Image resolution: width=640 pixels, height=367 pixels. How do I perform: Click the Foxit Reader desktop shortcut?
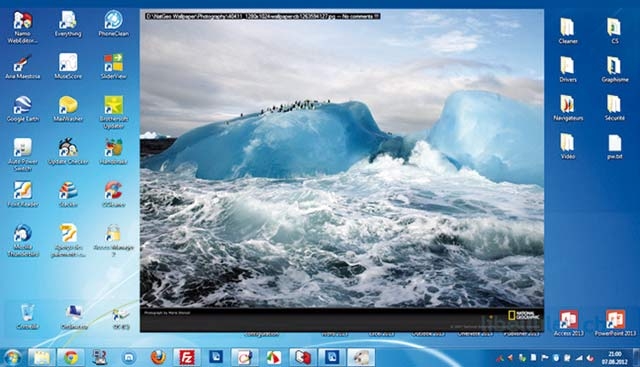[x=22, y=194]
